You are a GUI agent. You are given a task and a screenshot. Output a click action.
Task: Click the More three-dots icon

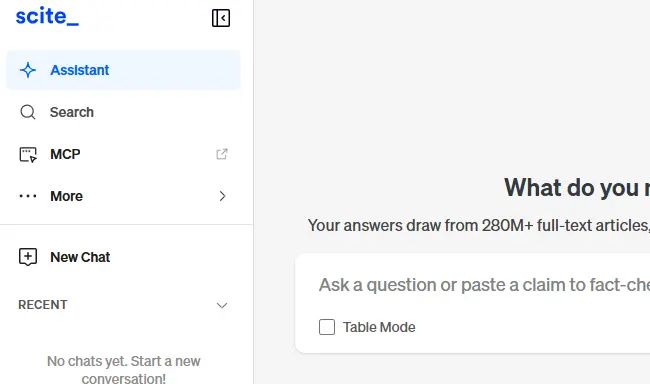28,196
